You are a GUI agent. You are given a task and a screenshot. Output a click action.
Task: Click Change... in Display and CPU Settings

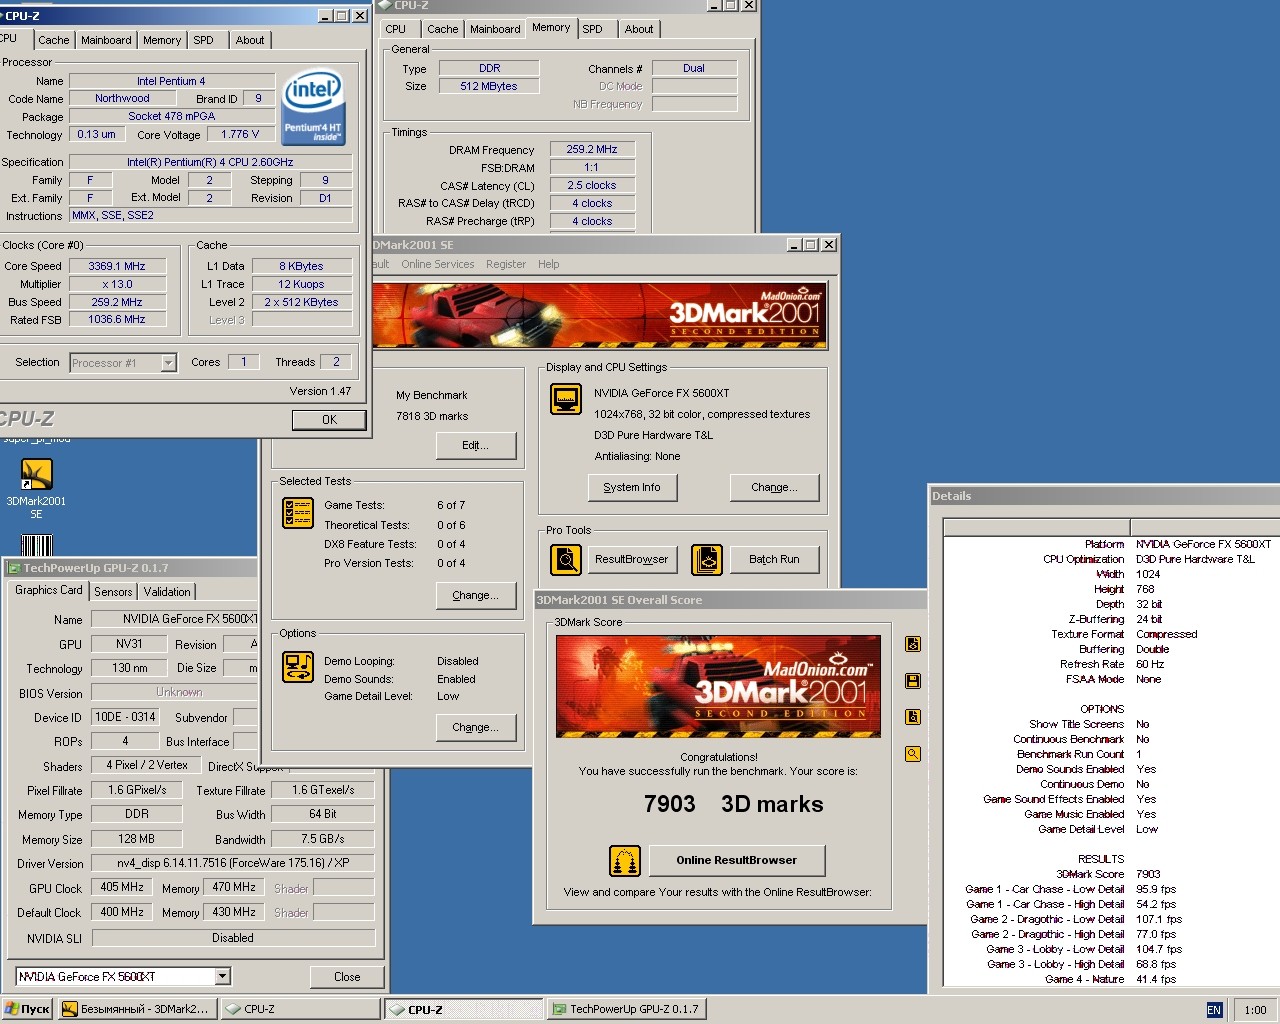[775, 487]
